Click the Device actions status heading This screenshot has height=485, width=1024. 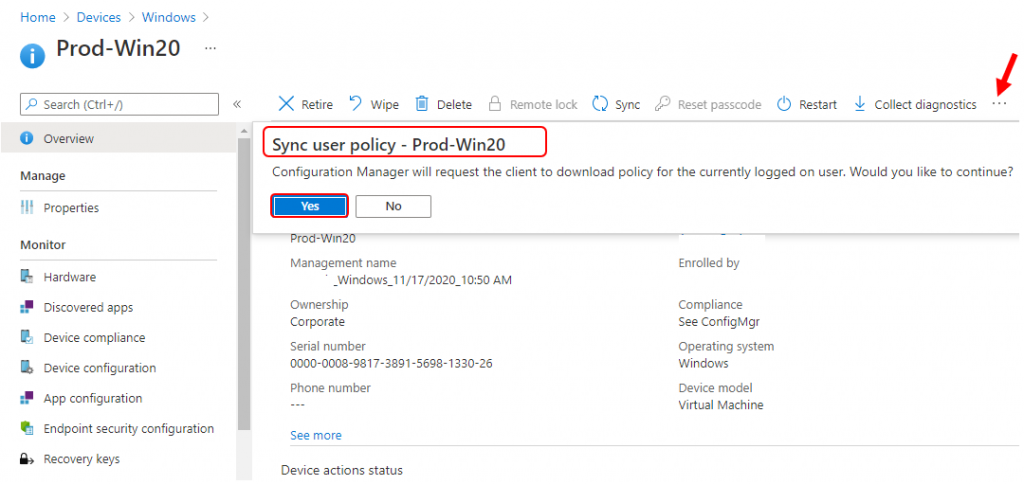pyautogui.click(x=342, y=470)
